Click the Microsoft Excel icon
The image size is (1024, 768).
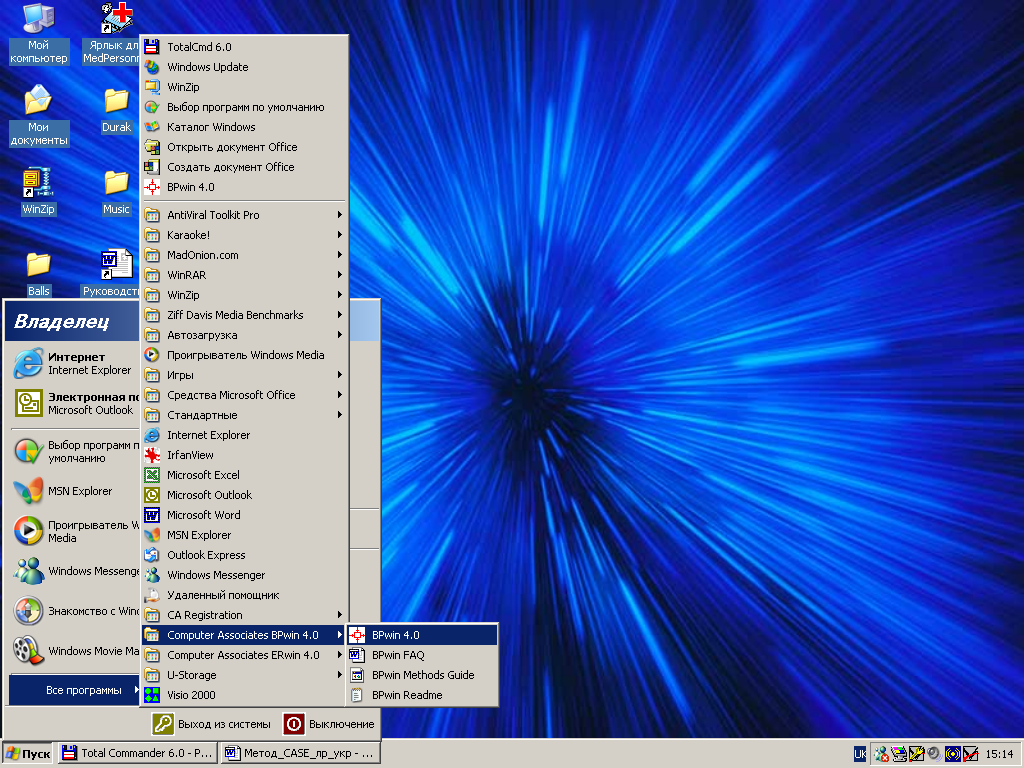pos(152,475)
